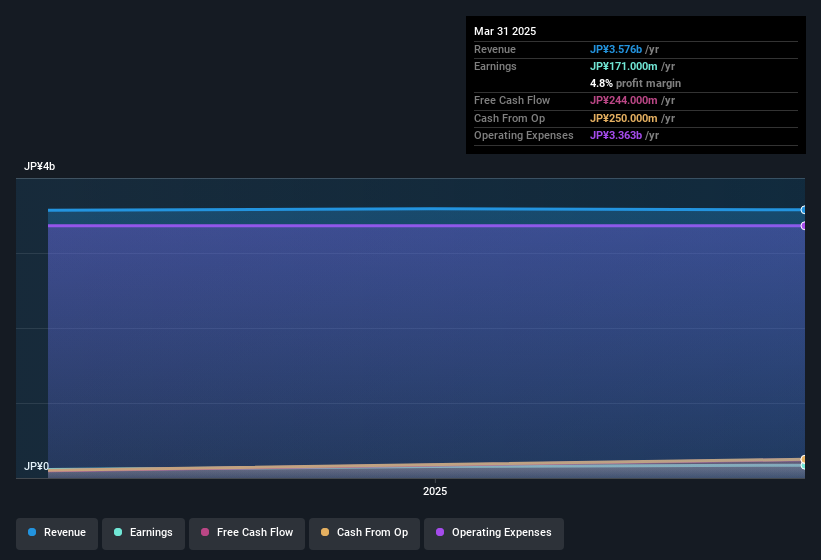Click the Earnings label in tooltip
821x560 pixels.
coord(495,66)
